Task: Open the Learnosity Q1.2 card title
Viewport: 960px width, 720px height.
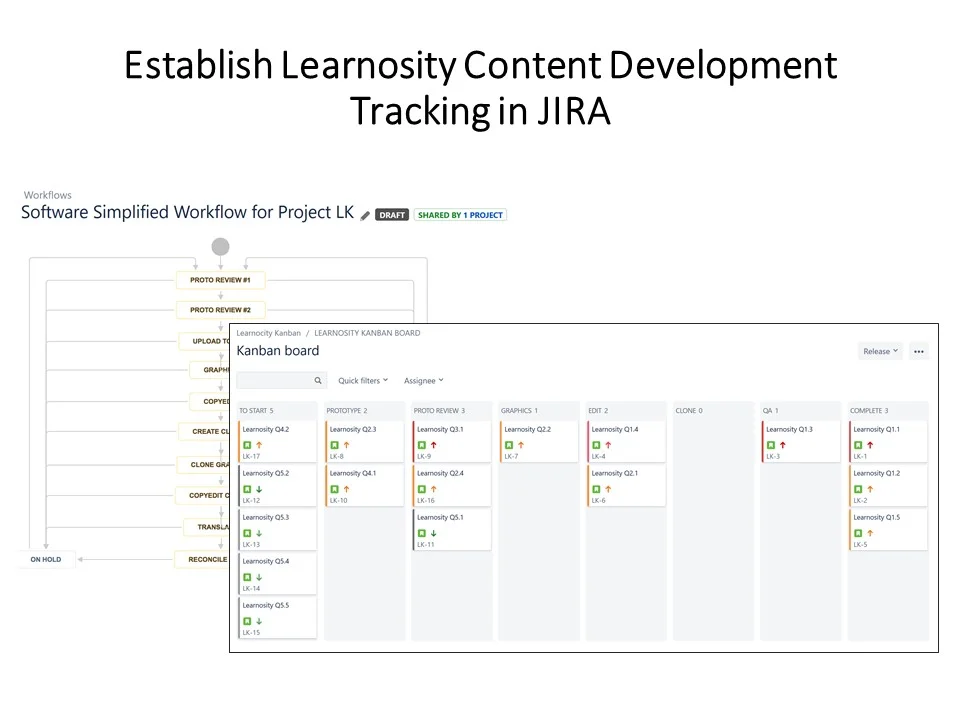Action: 877,473
